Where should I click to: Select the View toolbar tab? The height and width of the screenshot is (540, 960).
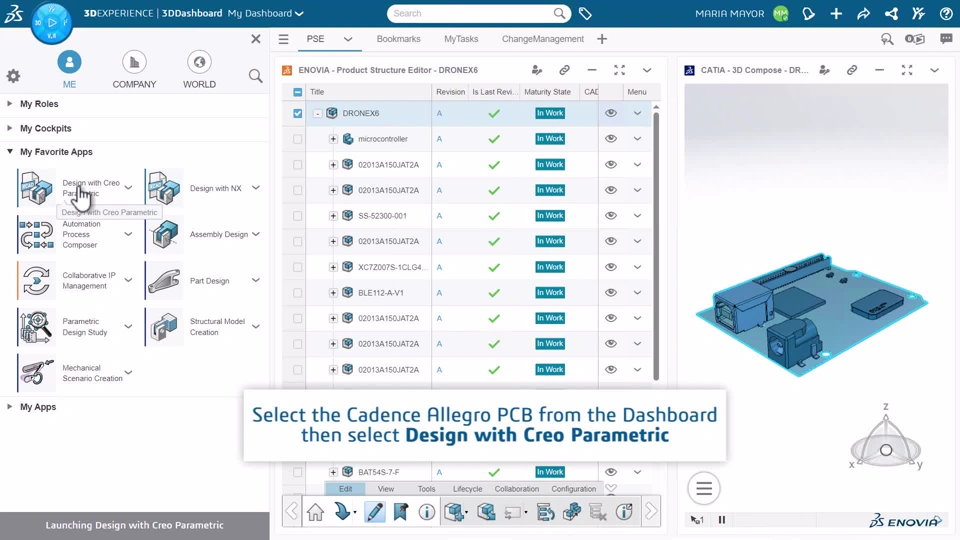[x=386, y=489]
